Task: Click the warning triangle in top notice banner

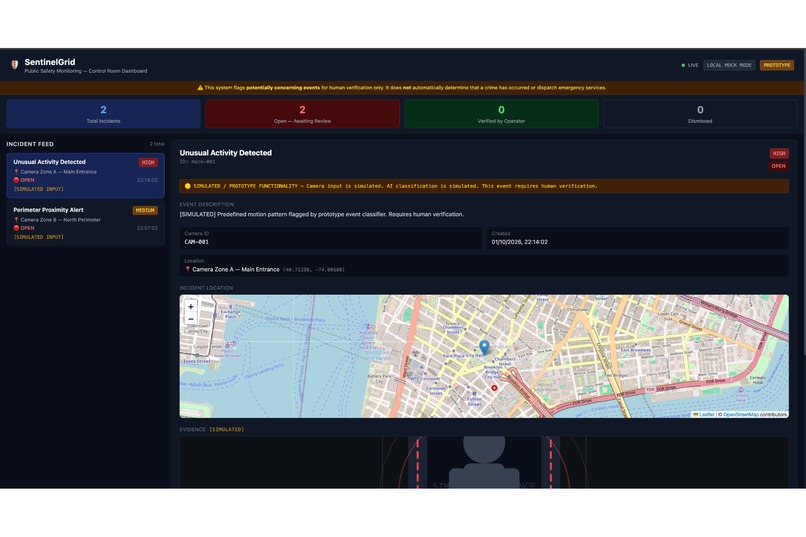Action: click(200, 87)
